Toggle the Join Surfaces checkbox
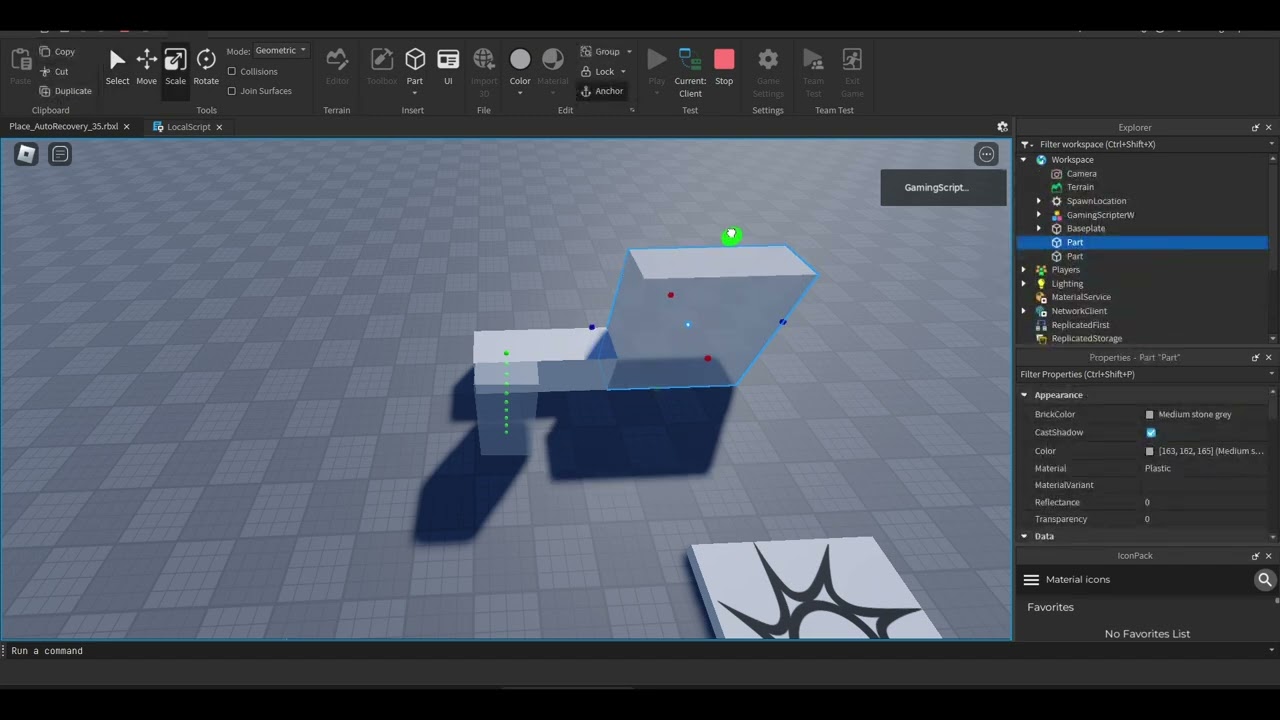This screenshot has height=720, width=1280. coord(232,91)
